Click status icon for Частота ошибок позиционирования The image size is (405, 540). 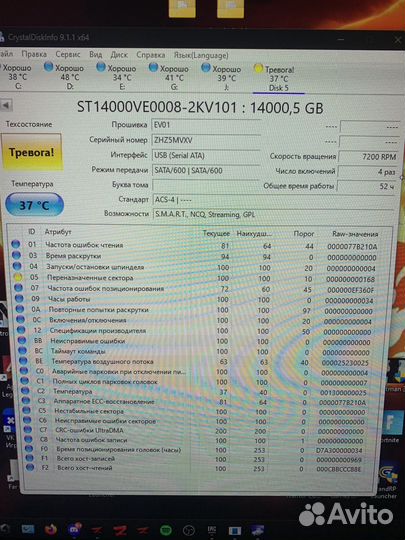point(18,288)
